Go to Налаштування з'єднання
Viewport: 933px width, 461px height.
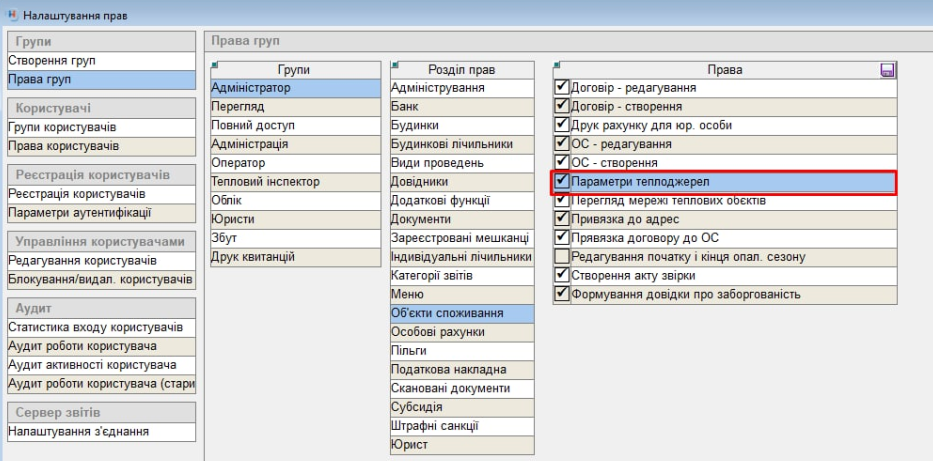point(78,431)
